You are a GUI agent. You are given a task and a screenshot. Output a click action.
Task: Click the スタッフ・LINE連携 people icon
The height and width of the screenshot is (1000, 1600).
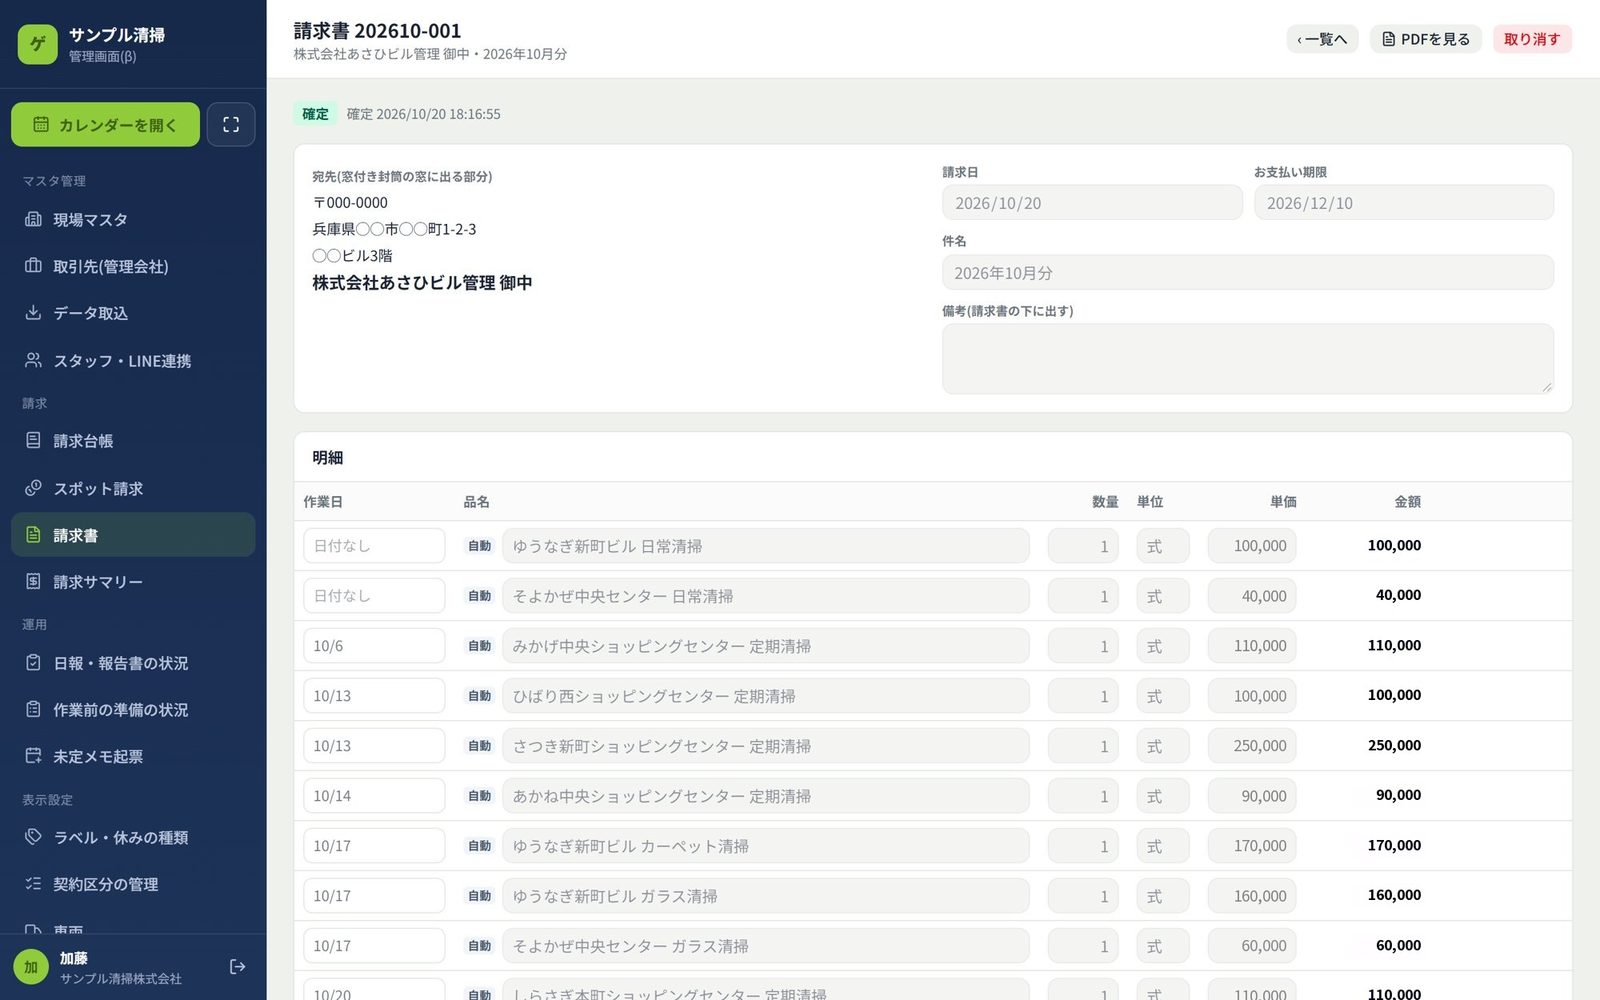click(x=33, y=360)
